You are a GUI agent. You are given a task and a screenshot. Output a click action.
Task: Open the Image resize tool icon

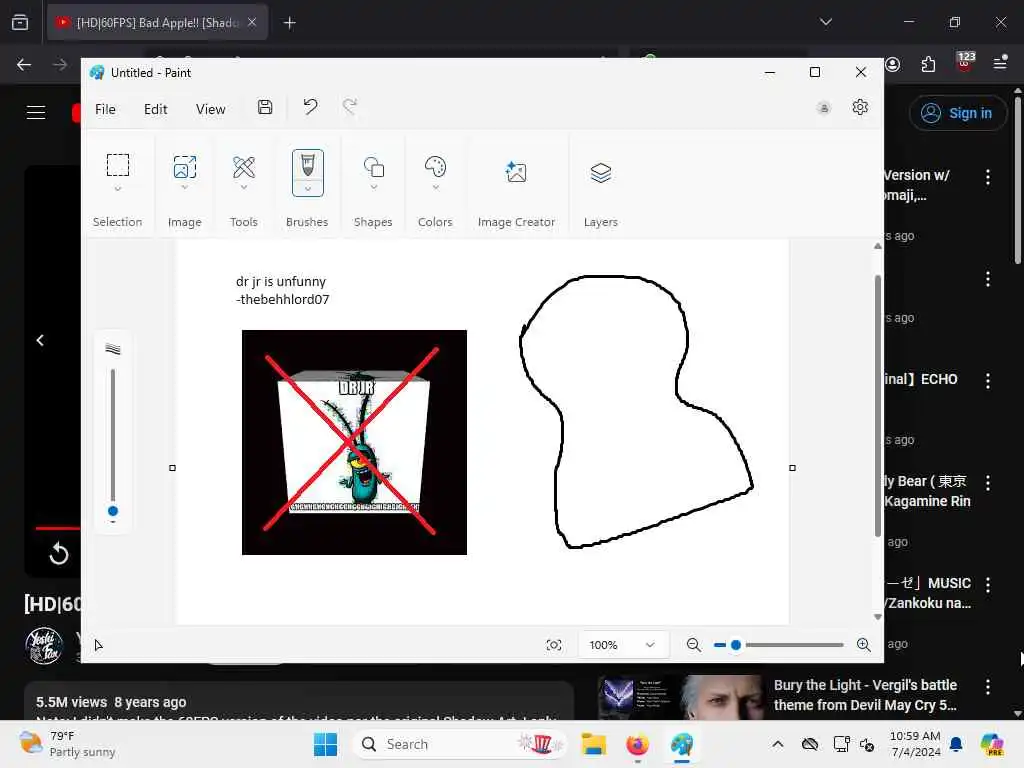point(185,167)
